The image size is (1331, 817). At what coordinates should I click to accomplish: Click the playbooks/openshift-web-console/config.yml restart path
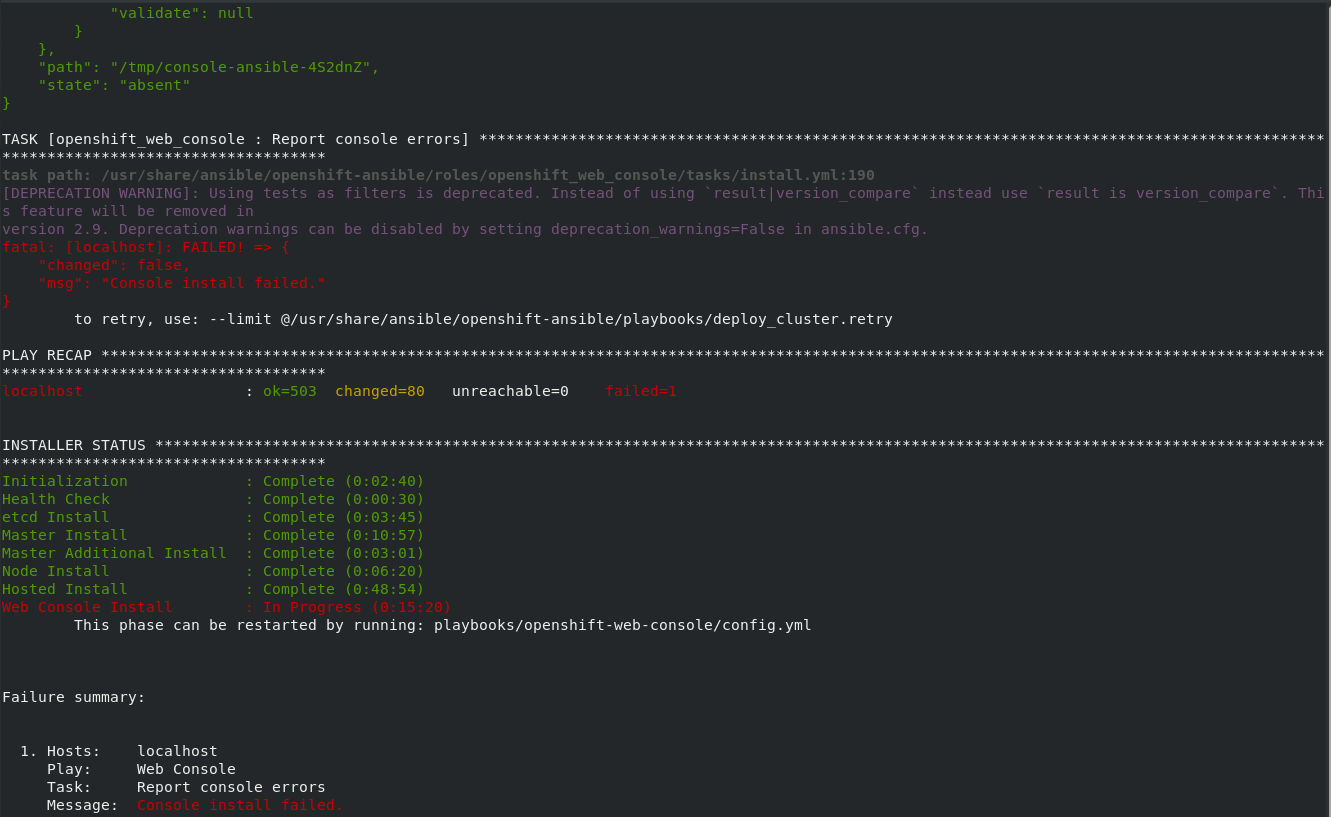tap(622, 625)
